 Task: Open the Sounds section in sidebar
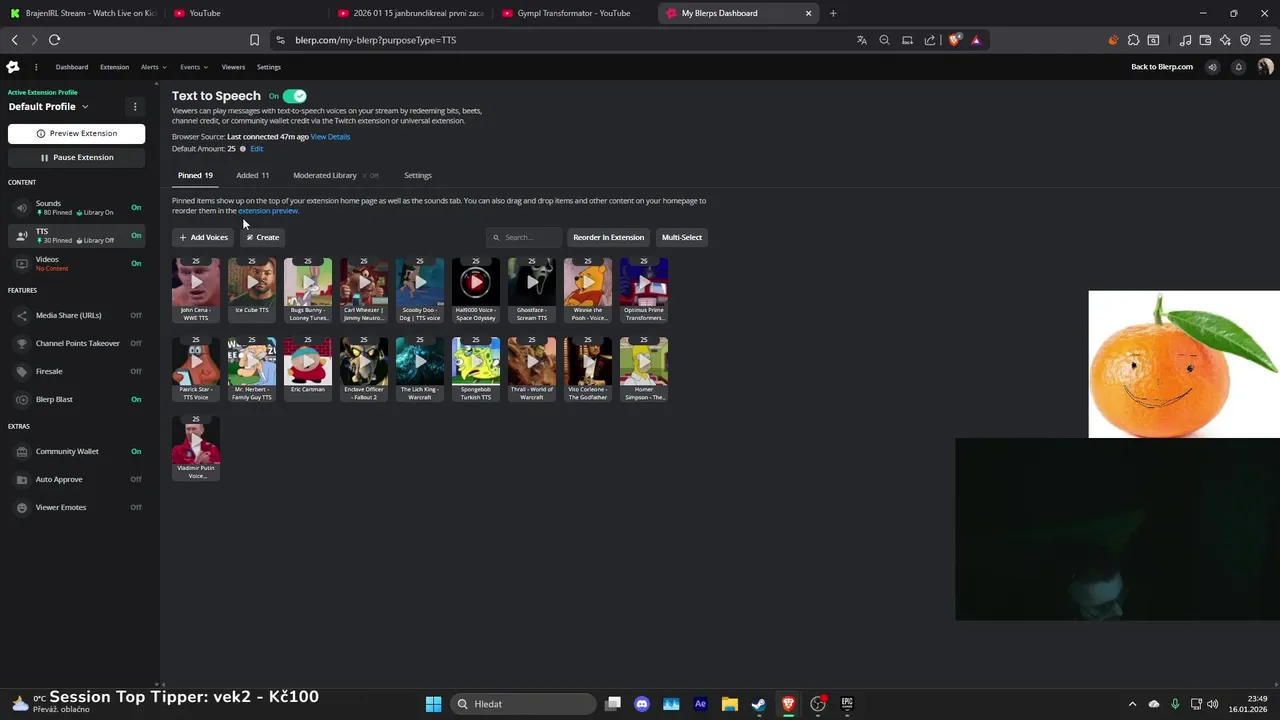point(76,207)
